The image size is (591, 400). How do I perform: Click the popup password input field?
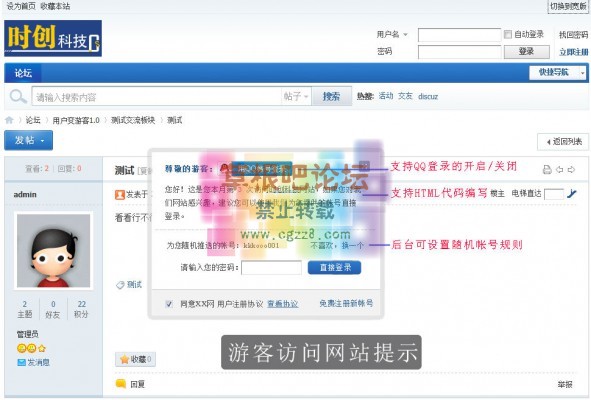click(x=271, y=268)
